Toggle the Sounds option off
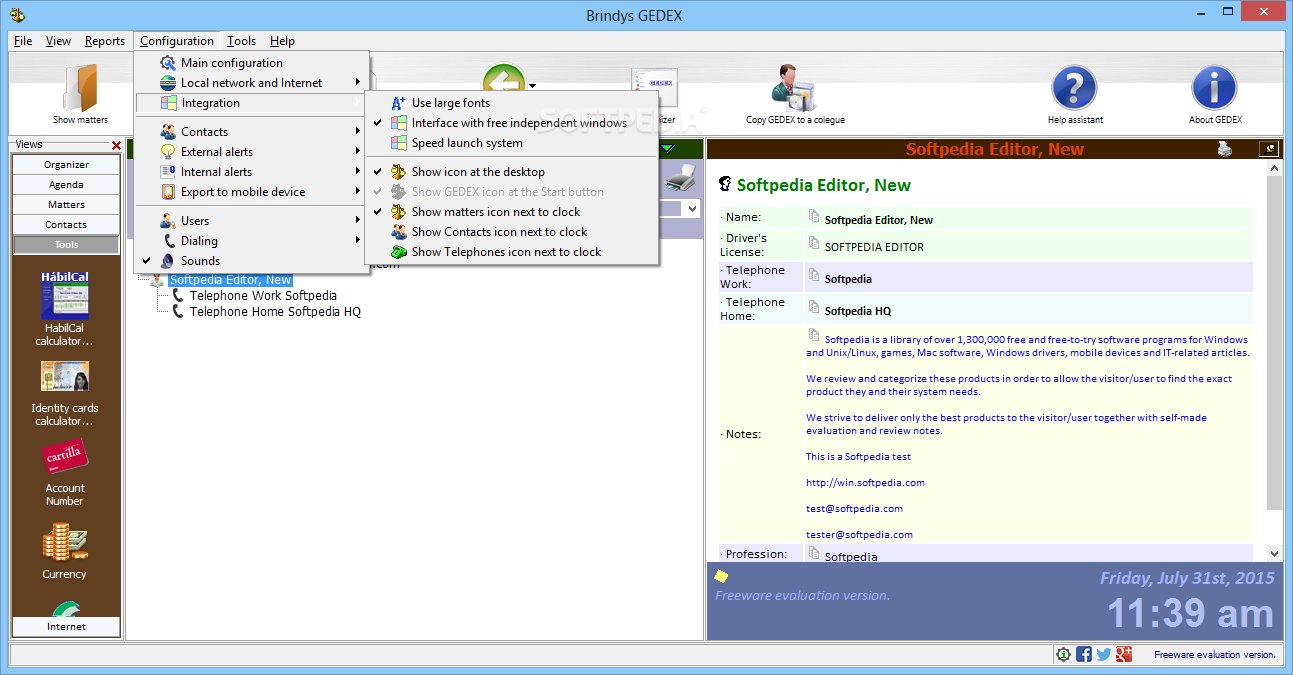The image size is (1293, 675). pyautogui.click(x=251, y=261)
